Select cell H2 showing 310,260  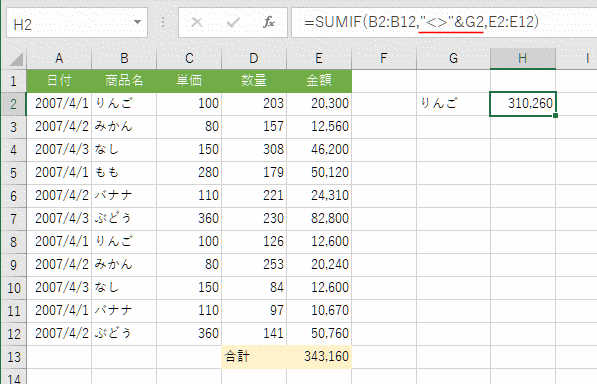pyautogui.click(x=523, y=104)
